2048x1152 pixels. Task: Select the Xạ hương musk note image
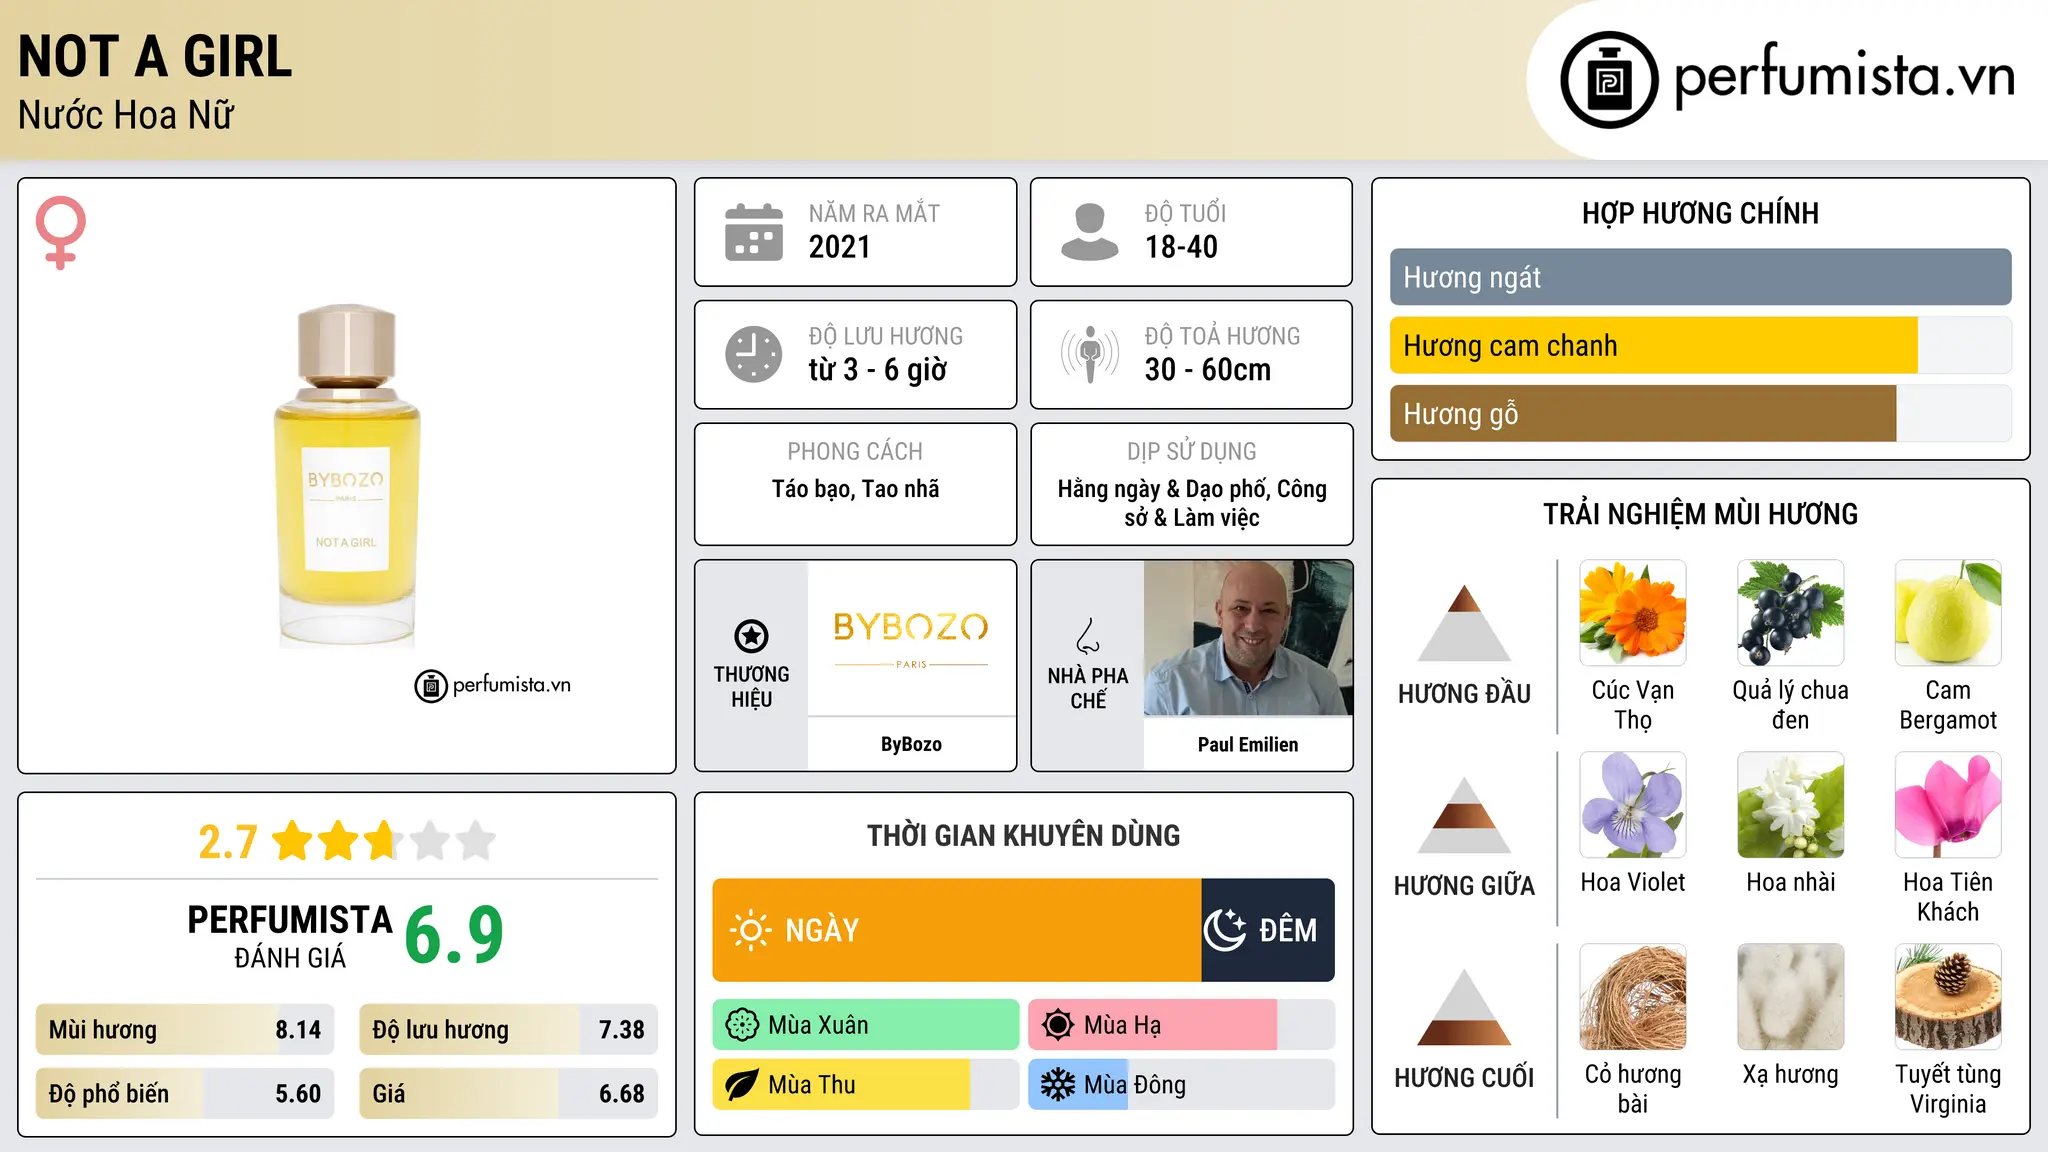point(1791,997)
